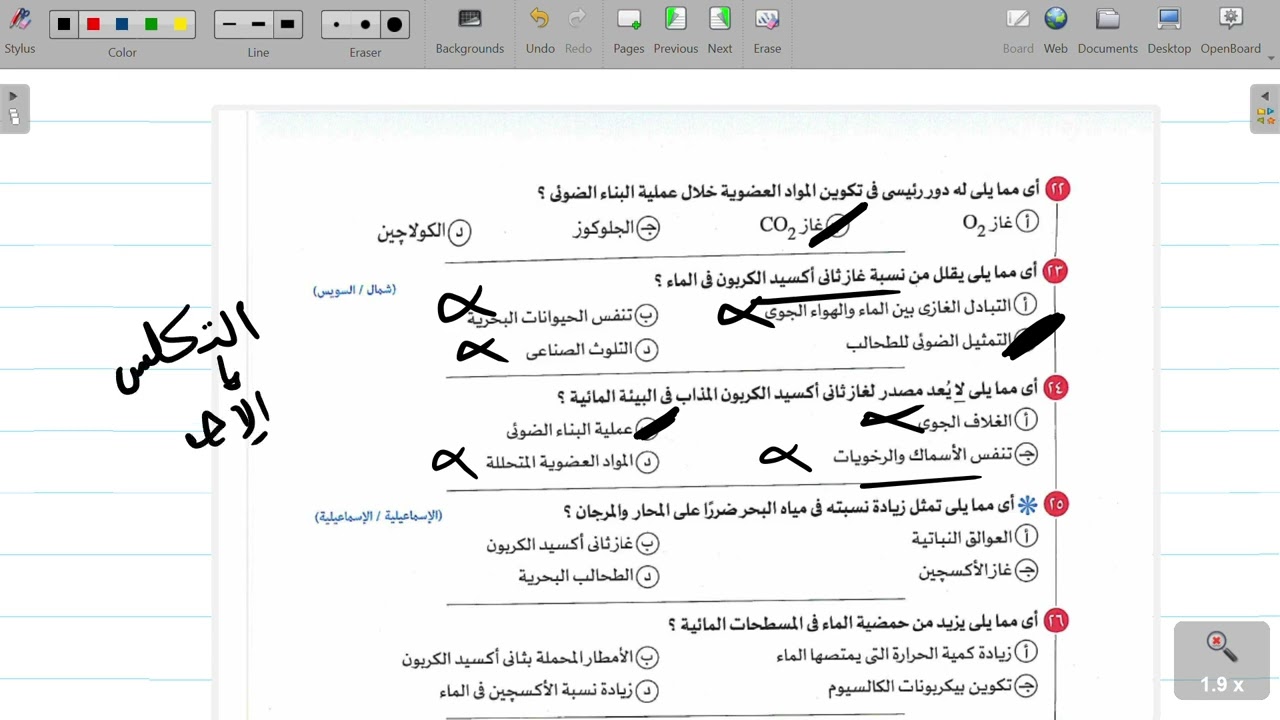Click the option 'زيادة نسبة الأكسجين فى الماء'
Image resolution: width=1280 pixels, height=720 pixels.
tap(549, 690)
